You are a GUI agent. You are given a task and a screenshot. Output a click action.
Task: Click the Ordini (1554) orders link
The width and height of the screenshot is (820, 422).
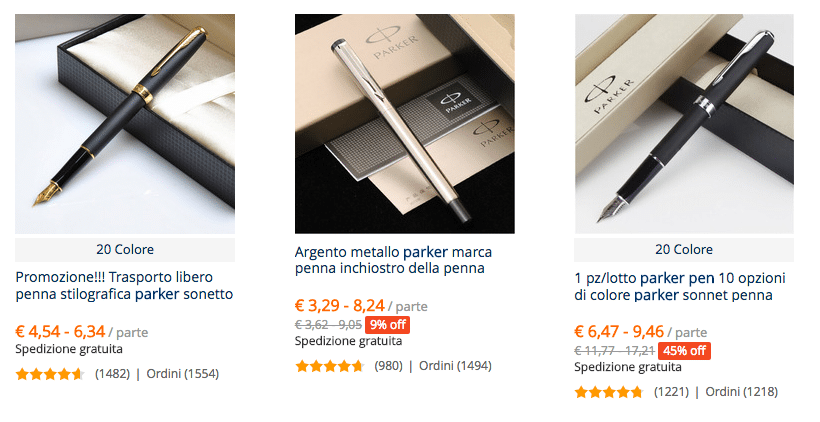[183, 374]
